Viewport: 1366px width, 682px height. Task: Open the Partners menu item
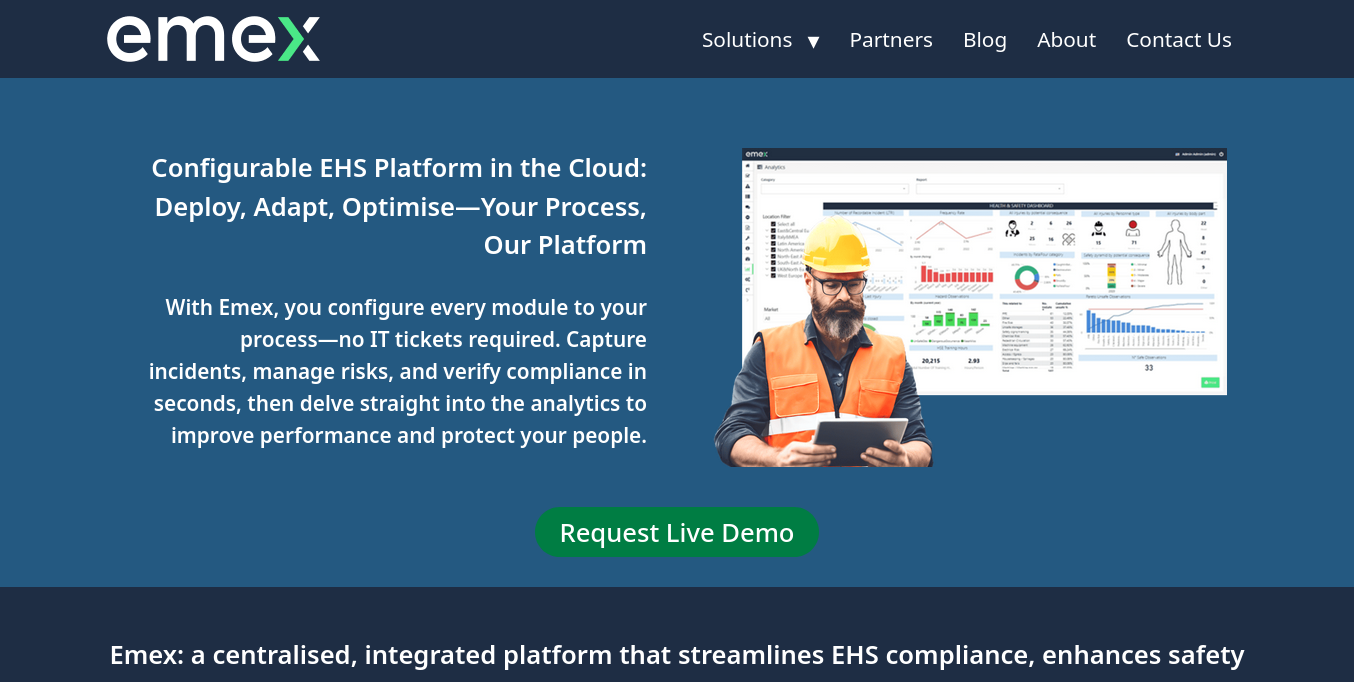click(x=891, y=40)
